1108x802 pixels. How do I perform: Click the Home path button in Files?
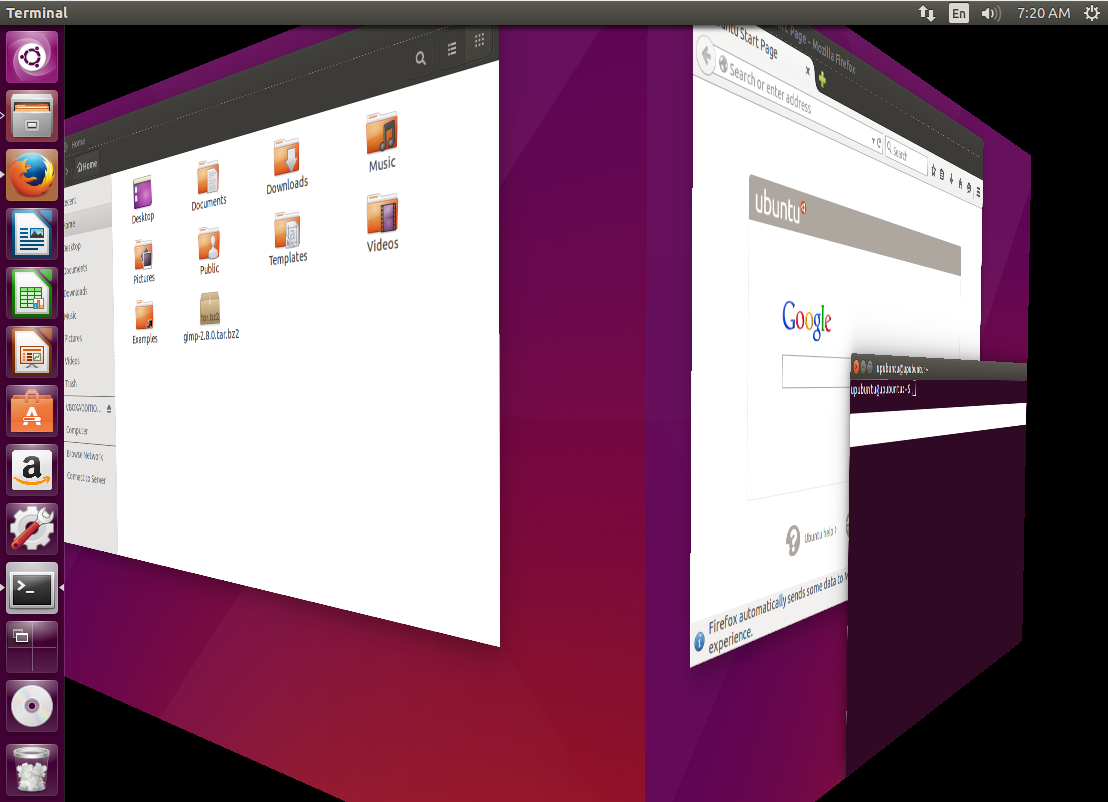tap(88, 165)
